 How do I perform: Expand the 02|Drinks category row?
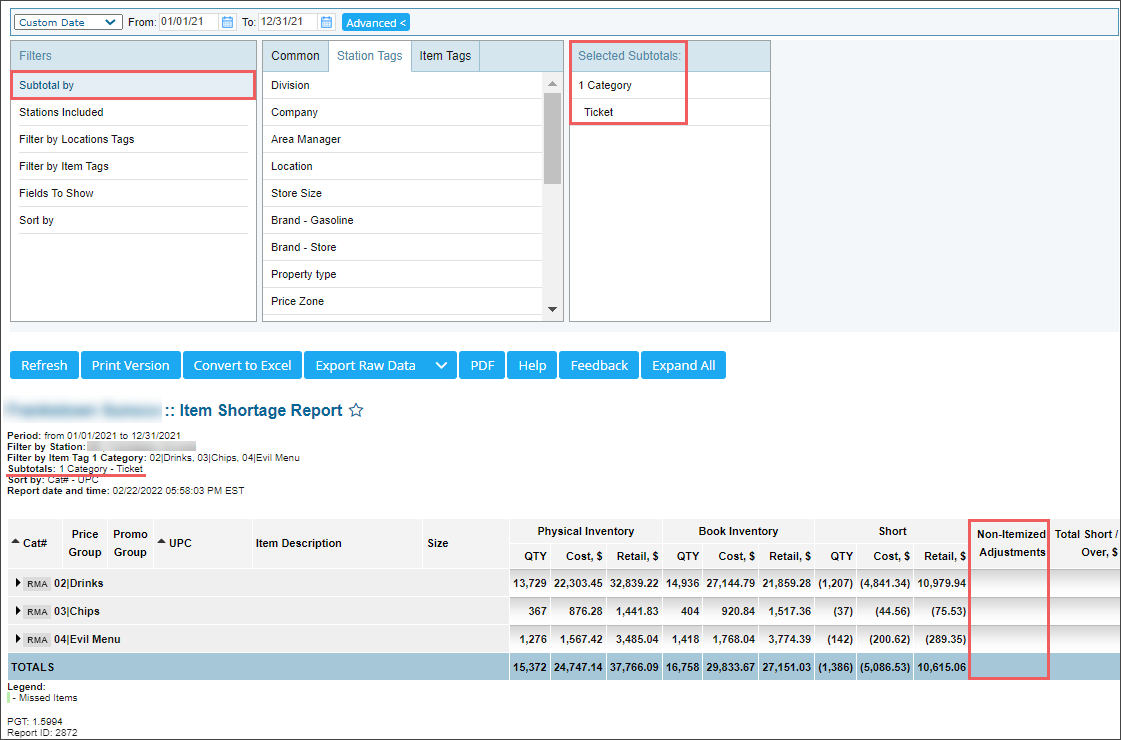pos(17,583)
